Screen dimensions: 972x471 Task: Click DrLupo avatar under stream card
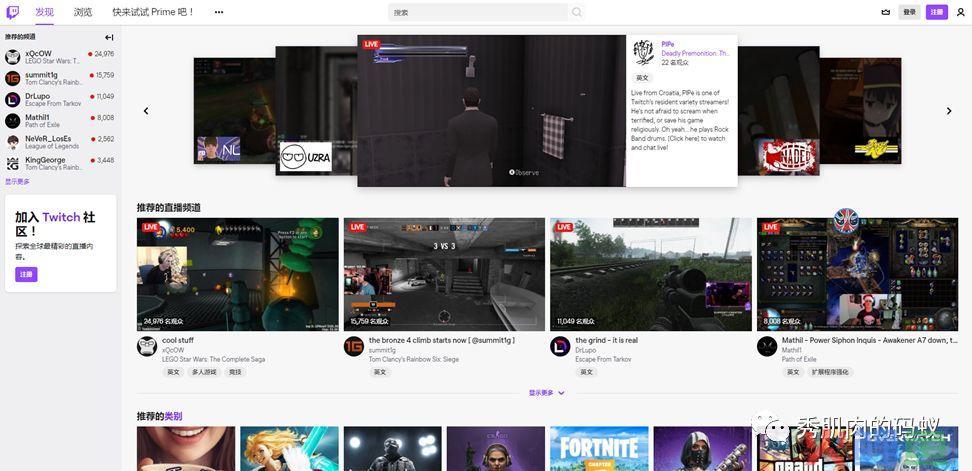pyautogui.click(x=560, y=346)
